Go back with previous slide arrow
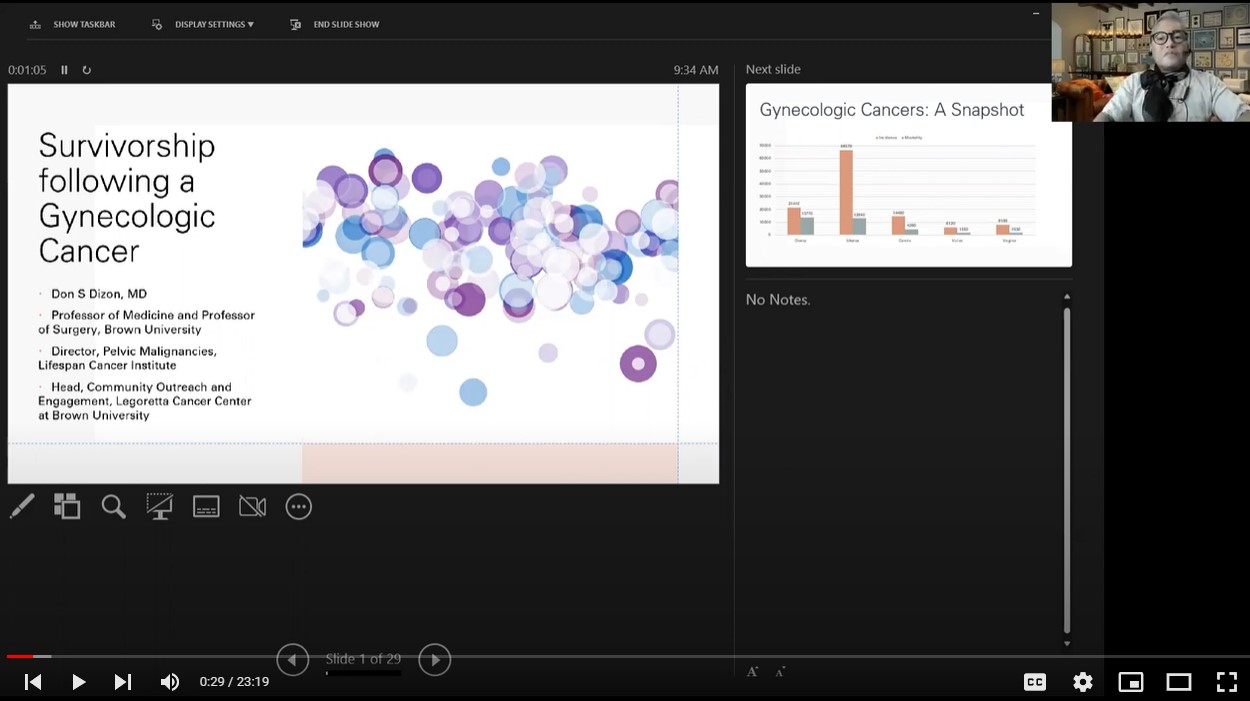 (x=292, y=660)
